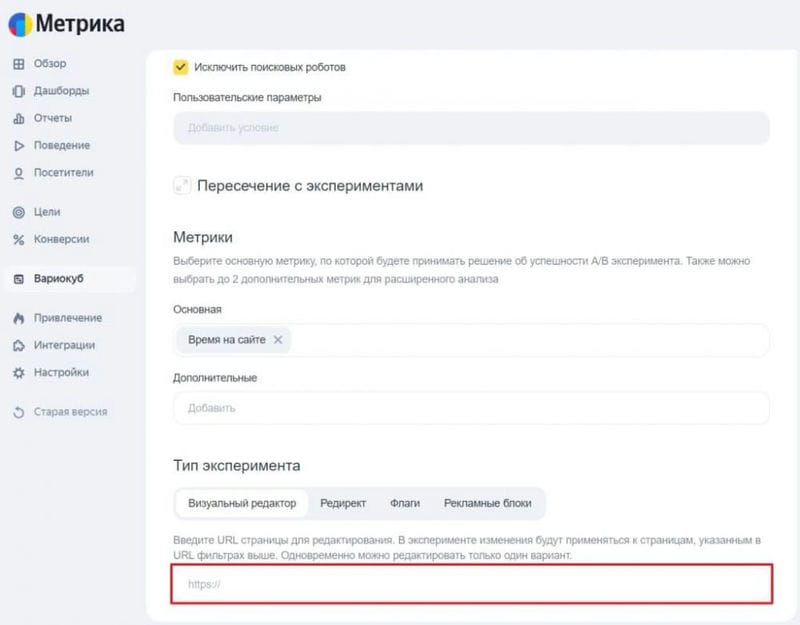Click the Поведение play icon
Image resolution: width=800 pixels, height=625 pixels.
coord(19,146)
